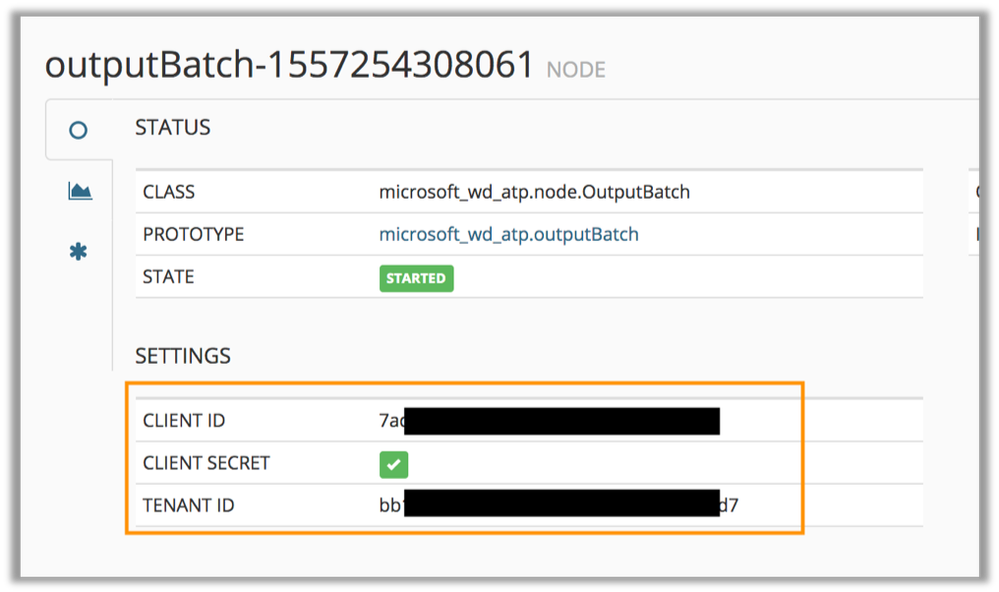The image size is (999, 592).
Task: Open the asterisk icon tab
Action: (78, 252)
